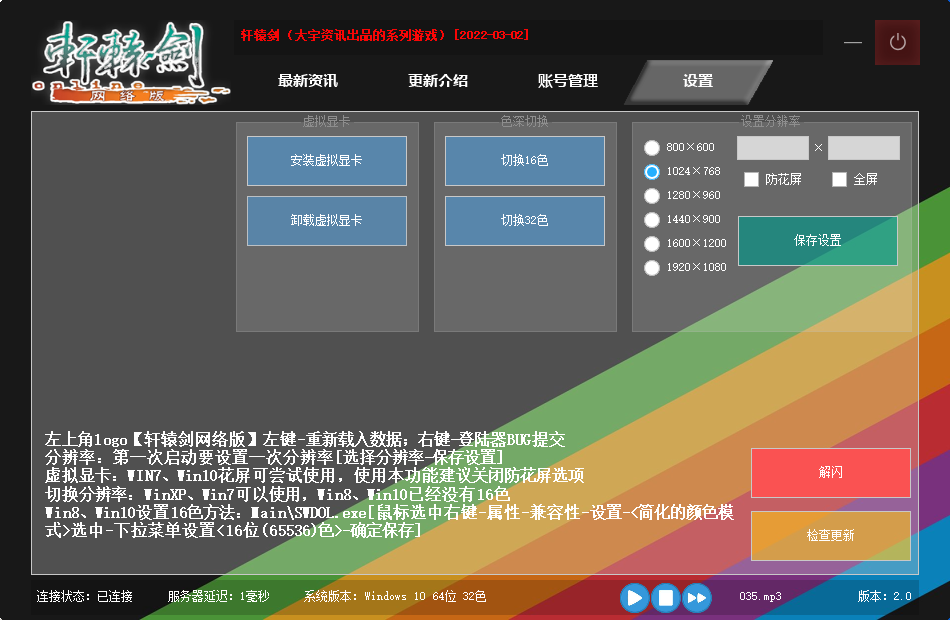
Task: Select the 800×600 resolution option
Action: 652,147
